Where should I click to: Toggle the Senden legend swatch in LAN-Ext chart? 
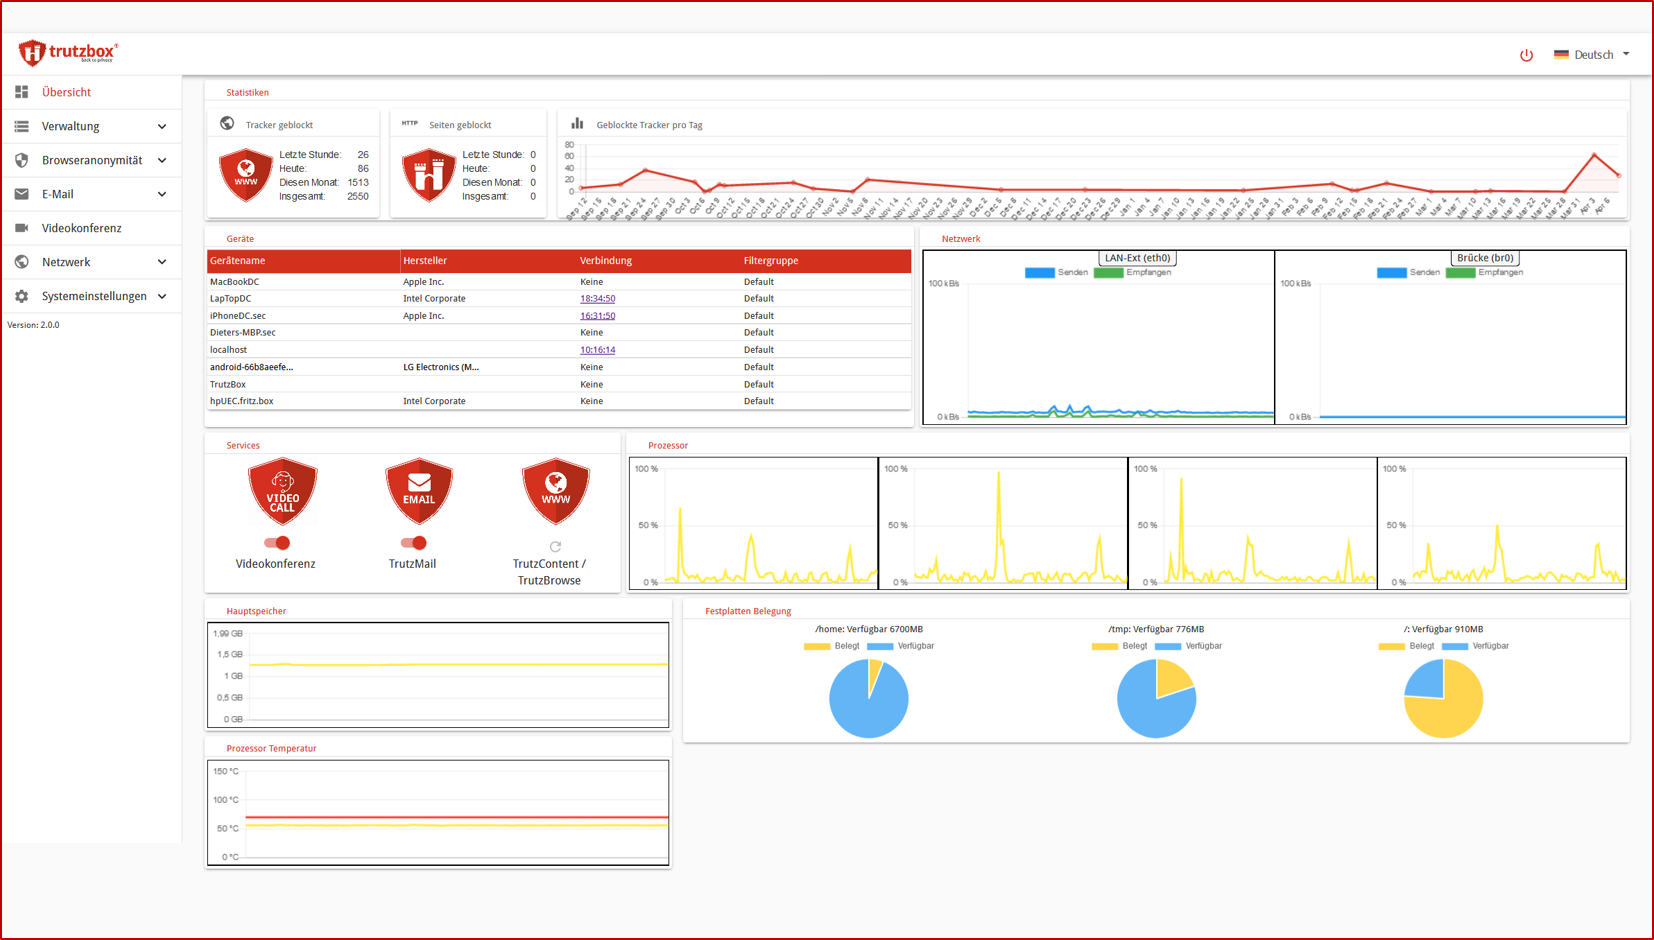(1040, 273)
